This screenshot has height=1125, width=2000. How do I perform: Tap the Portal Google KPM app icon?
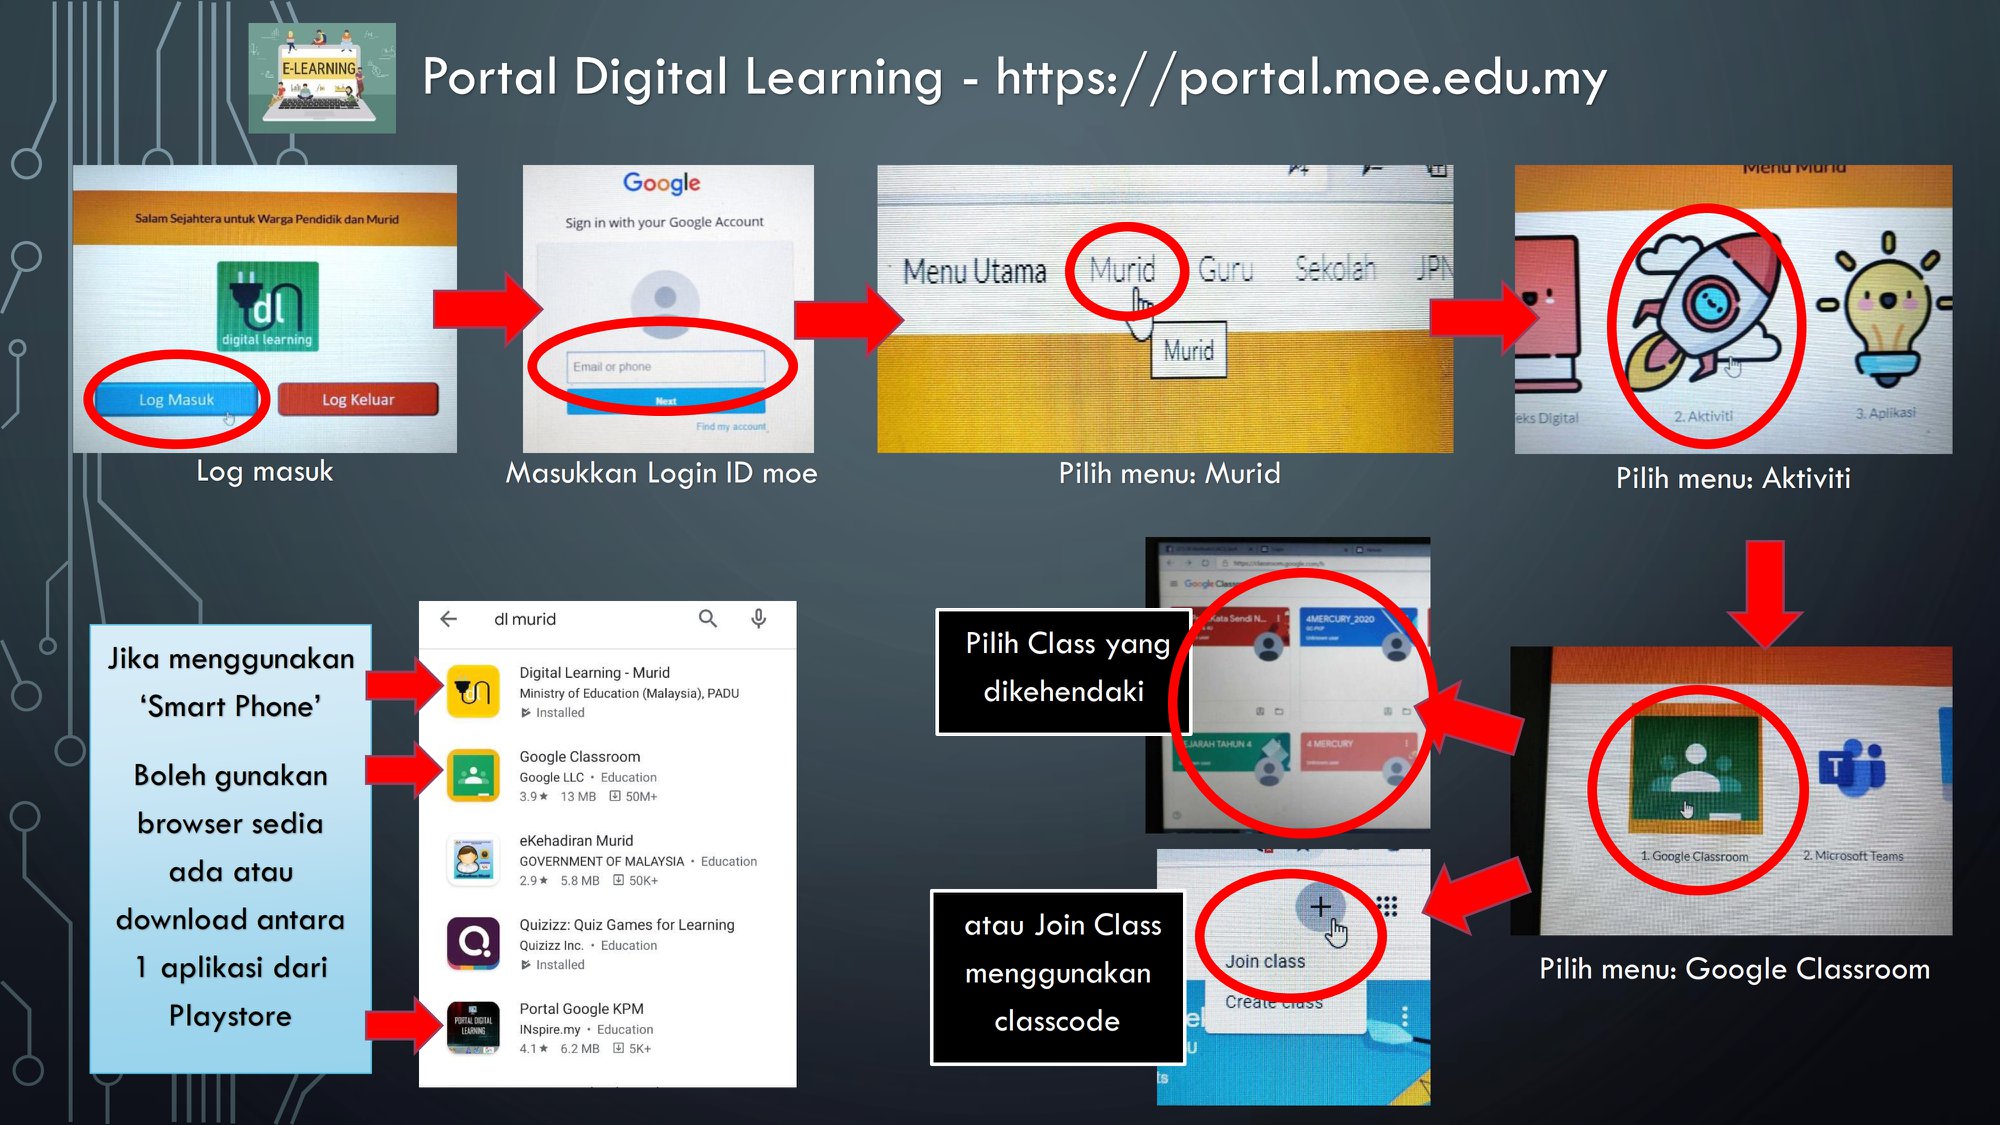pos(473,1027)
